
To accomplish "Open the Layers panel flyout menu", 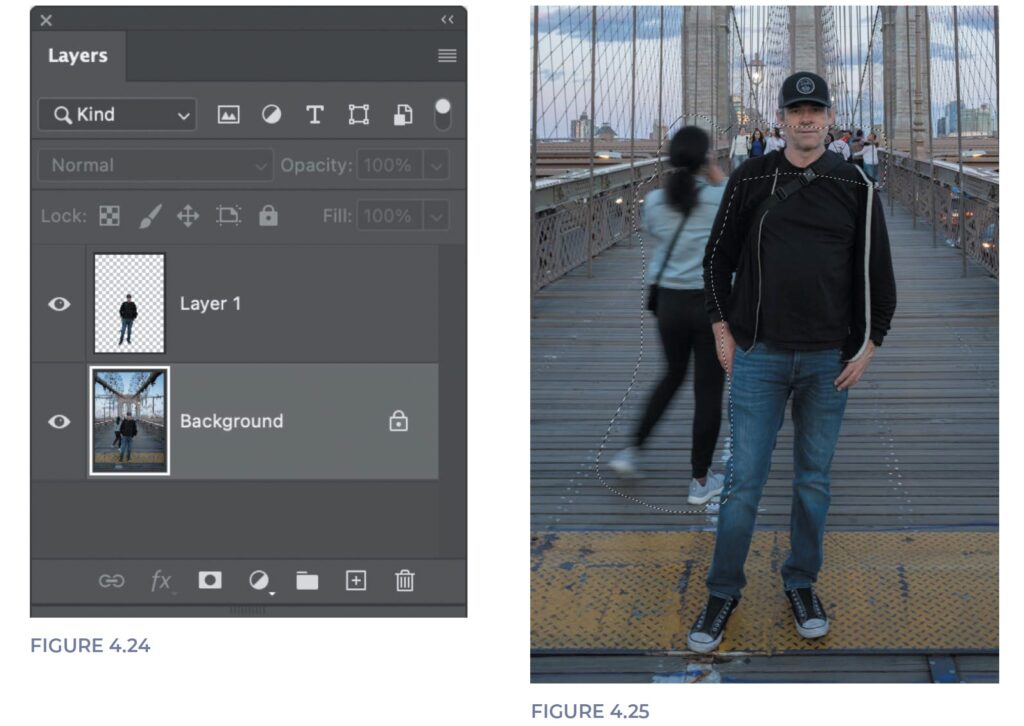I will (x=447, y=56).
